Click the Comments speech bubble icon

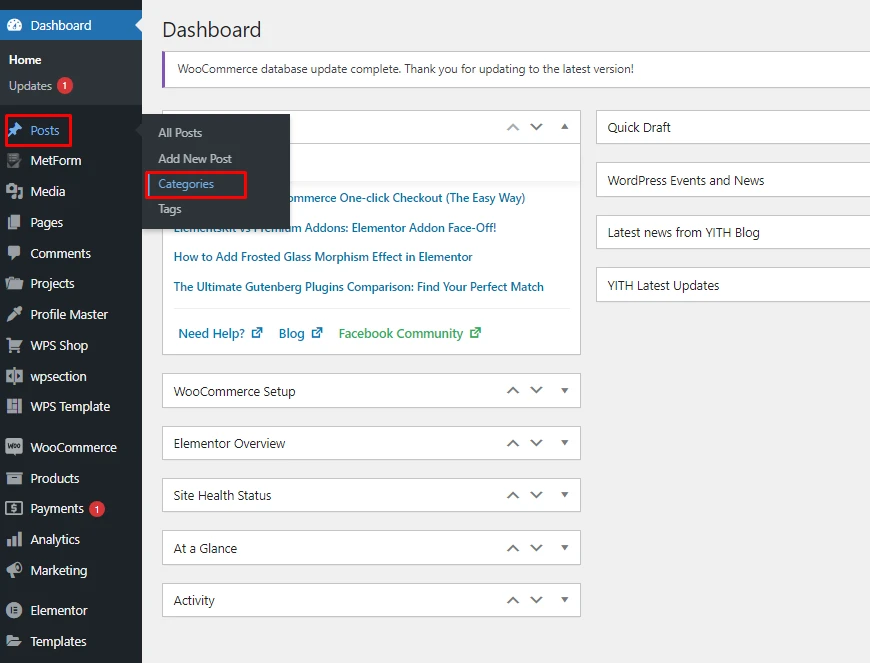[x=14, y=253]
